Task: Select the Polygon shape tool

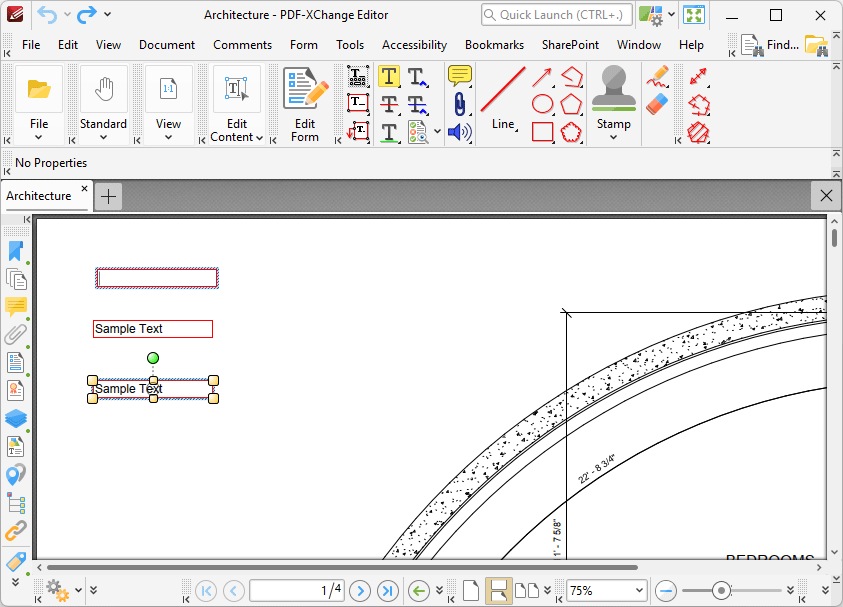Action: point(571,104)
